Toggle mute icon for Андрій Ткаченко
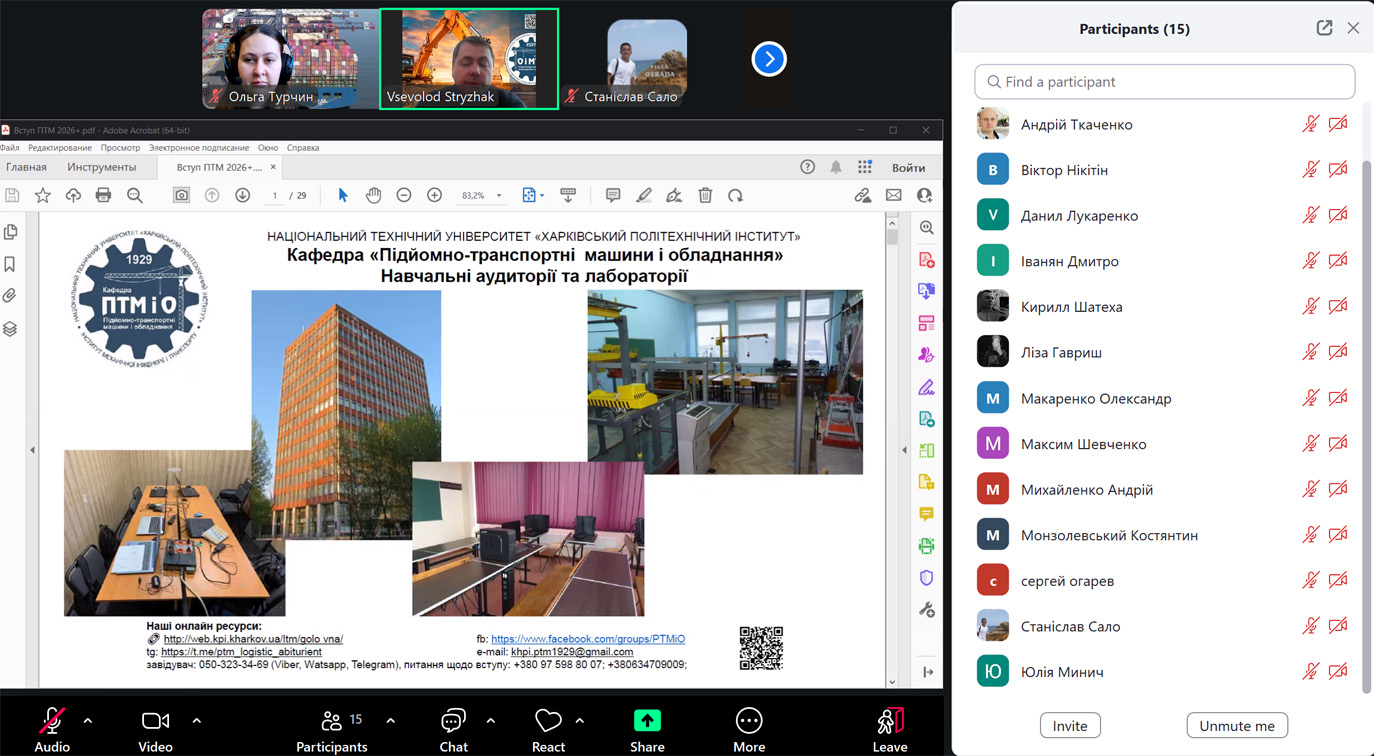 (x=1310, y=125)
